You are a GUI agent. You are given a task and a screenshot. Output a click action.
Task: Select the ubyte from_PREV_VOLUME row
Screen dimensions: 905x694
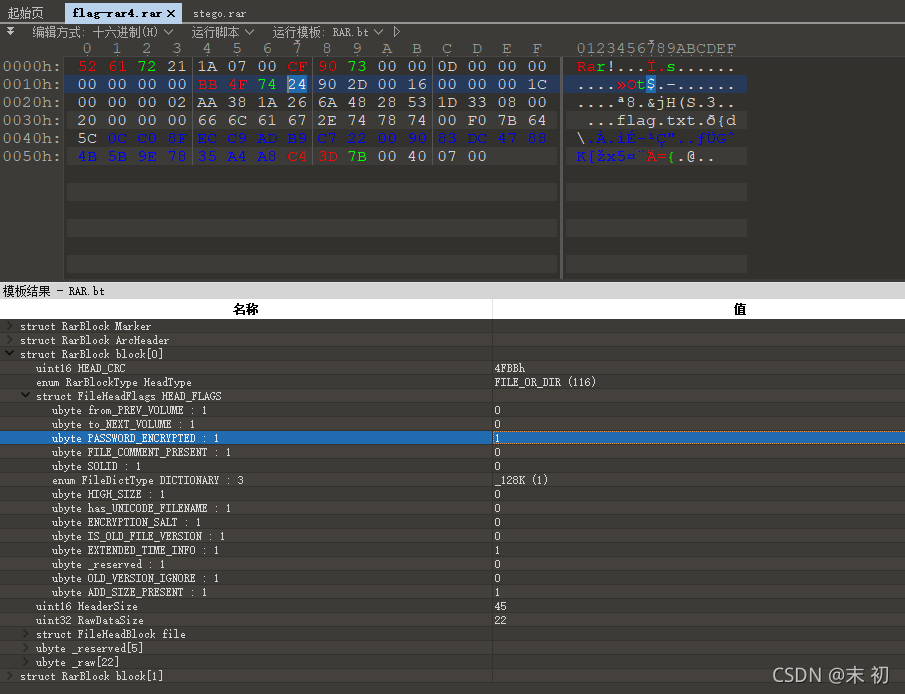click(452, 410)
